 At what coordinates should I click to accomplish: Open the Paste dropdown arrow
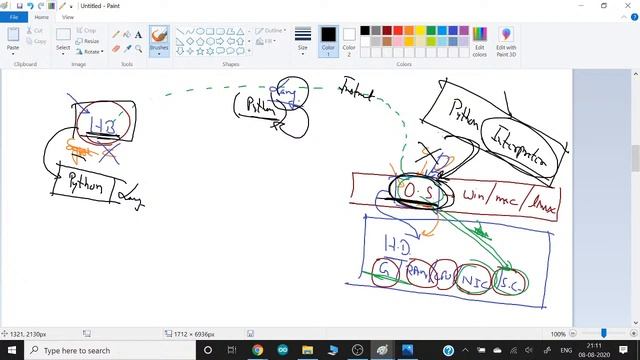[13, 54]
